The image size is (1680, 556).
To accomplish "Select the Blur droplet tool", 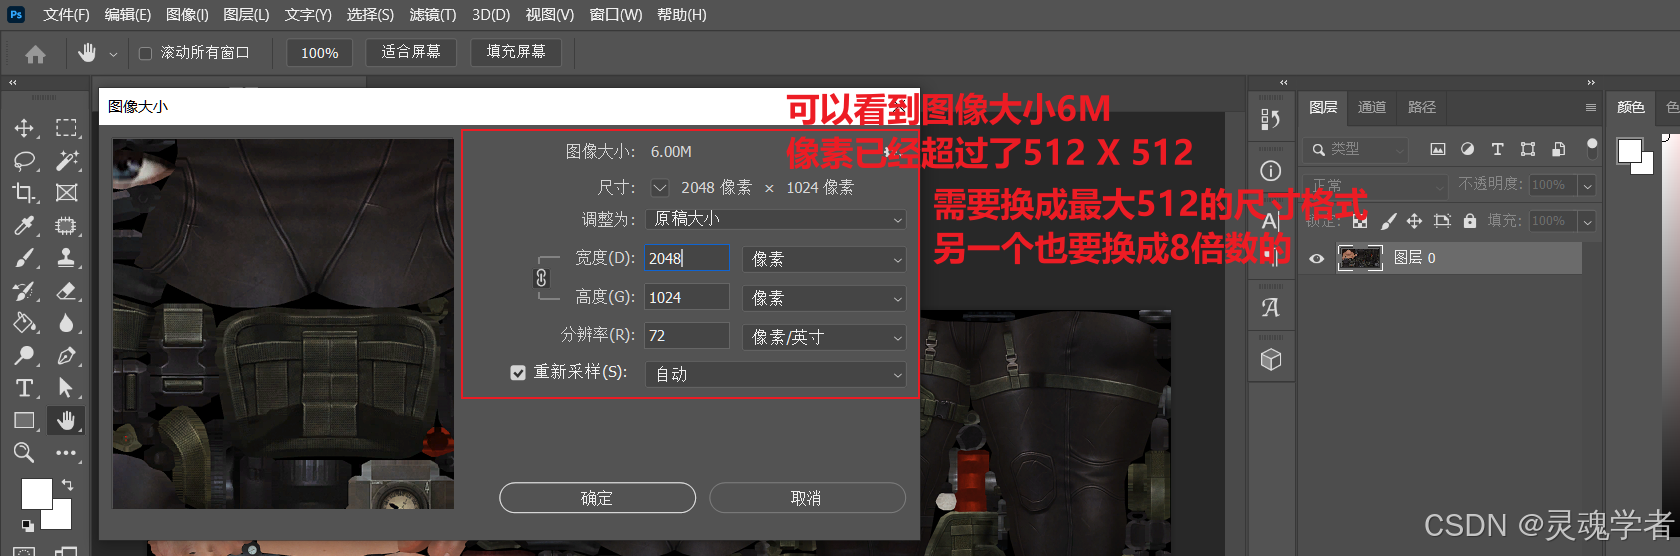I will (66, 323).
